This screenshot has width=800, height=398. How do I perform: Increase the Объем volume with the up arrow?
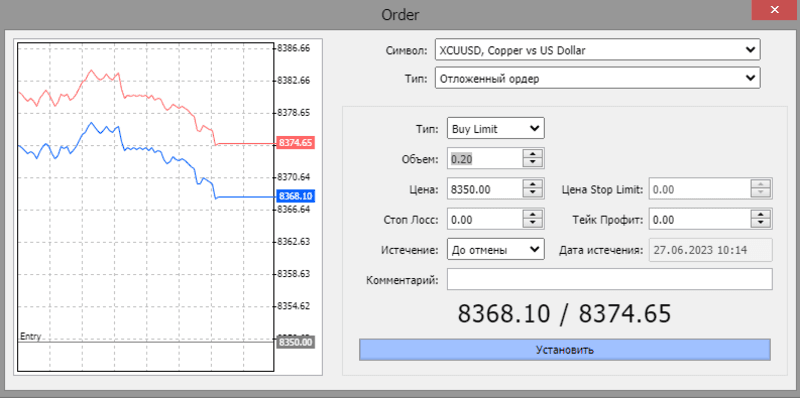coord(533,154)
